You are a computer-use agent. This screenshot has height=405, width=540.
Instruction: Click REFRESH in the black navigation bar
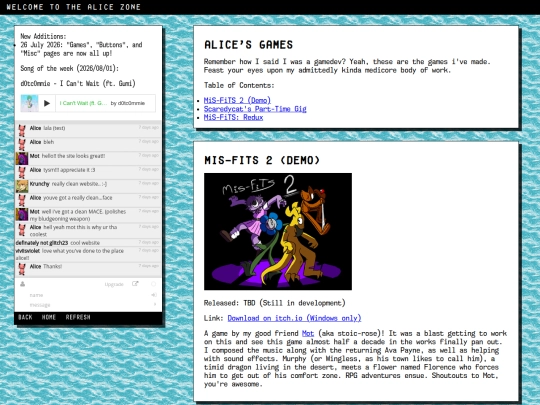pyautogui.click(x=78, y=317)
